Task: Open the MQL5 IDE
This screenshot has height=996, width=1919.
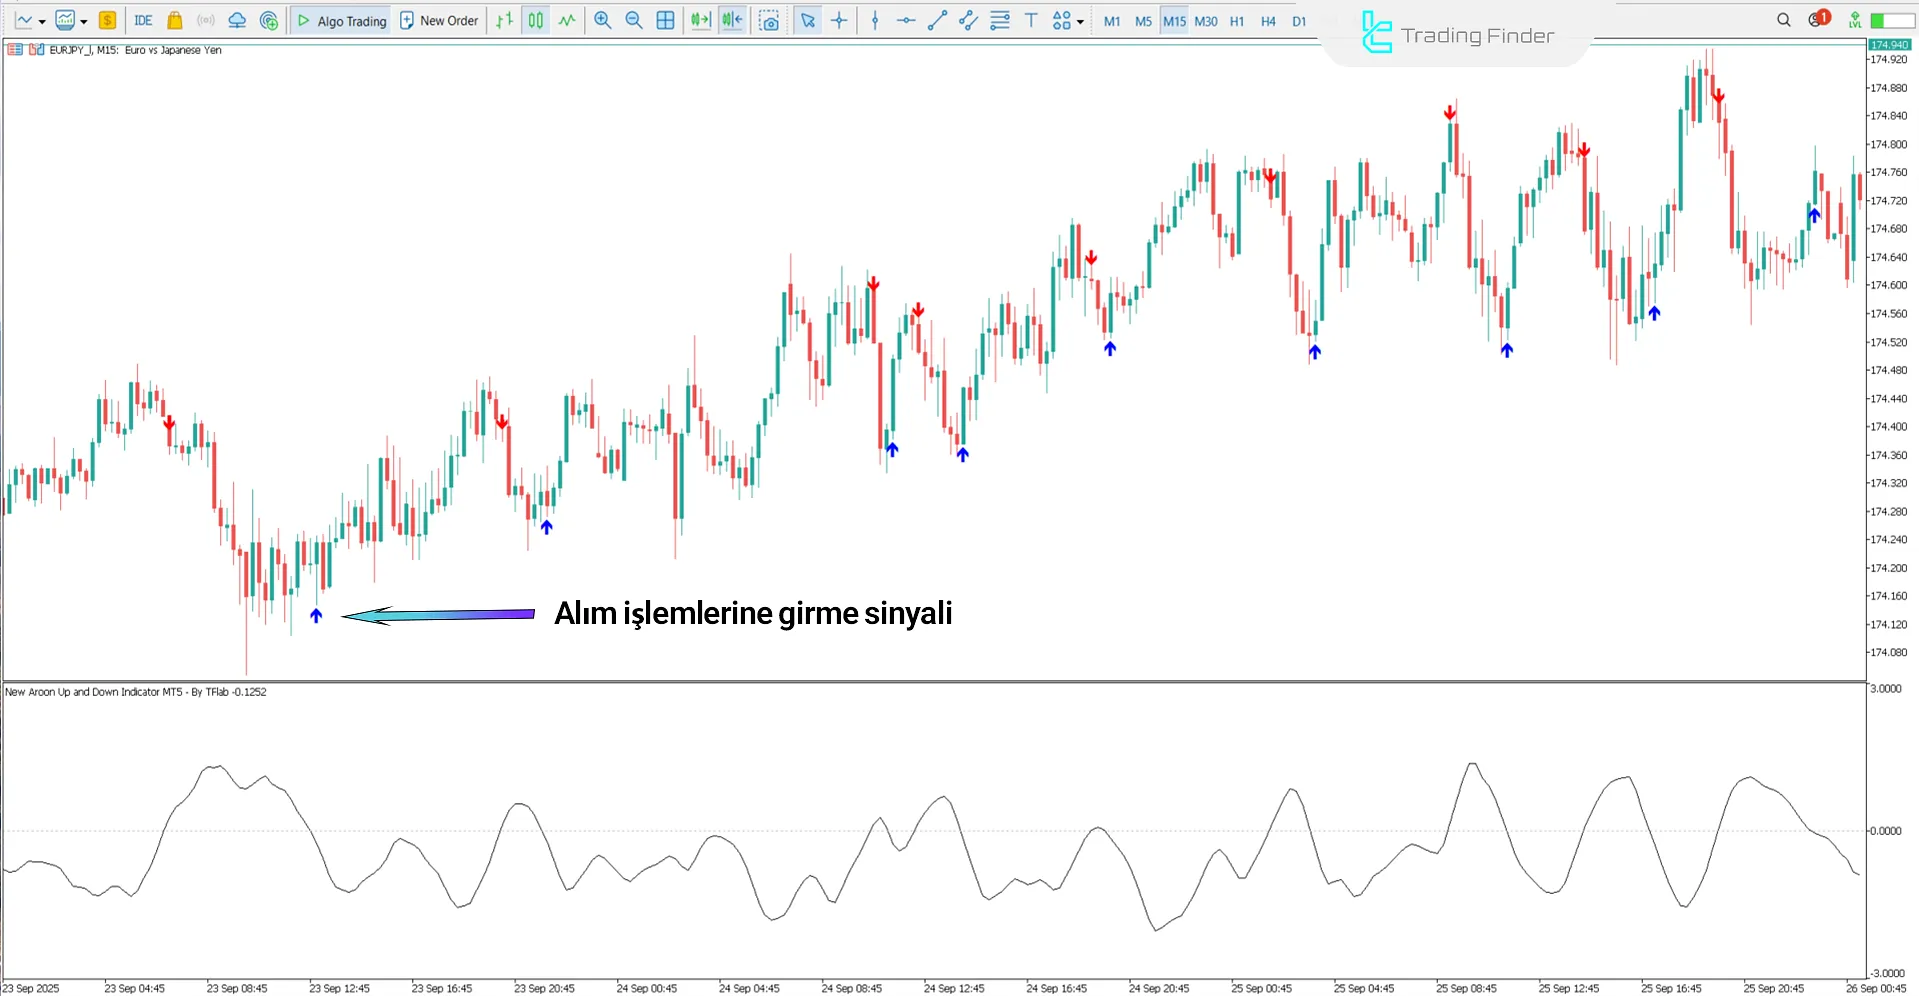Action: pyautogui.click(x=142, y=20)
